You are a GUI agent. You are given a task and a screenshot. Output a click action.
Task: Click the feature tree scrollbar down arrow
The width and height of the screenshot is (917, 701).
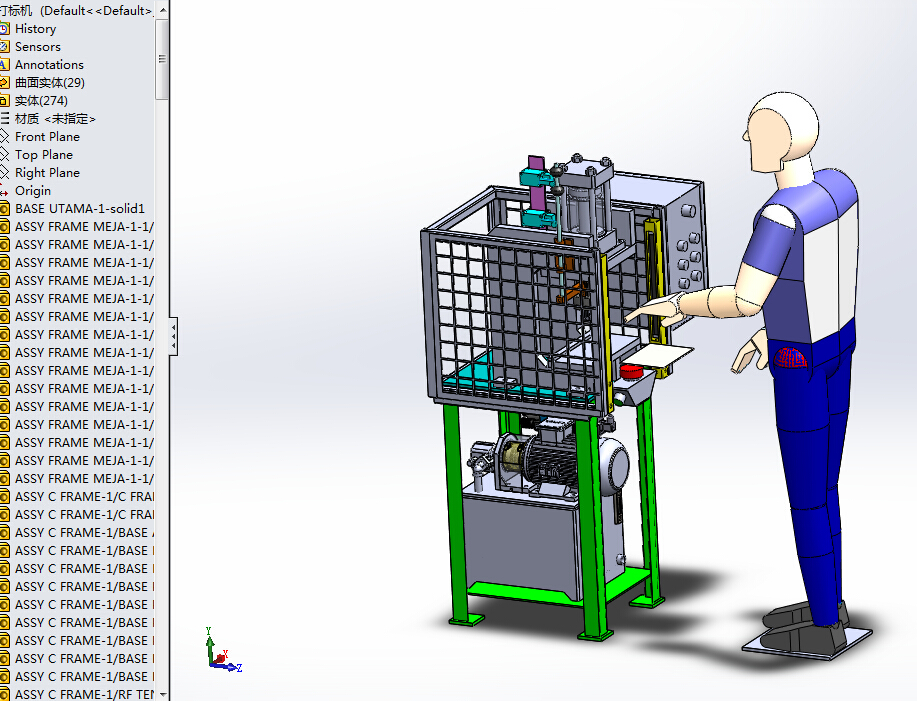[163, 694]
